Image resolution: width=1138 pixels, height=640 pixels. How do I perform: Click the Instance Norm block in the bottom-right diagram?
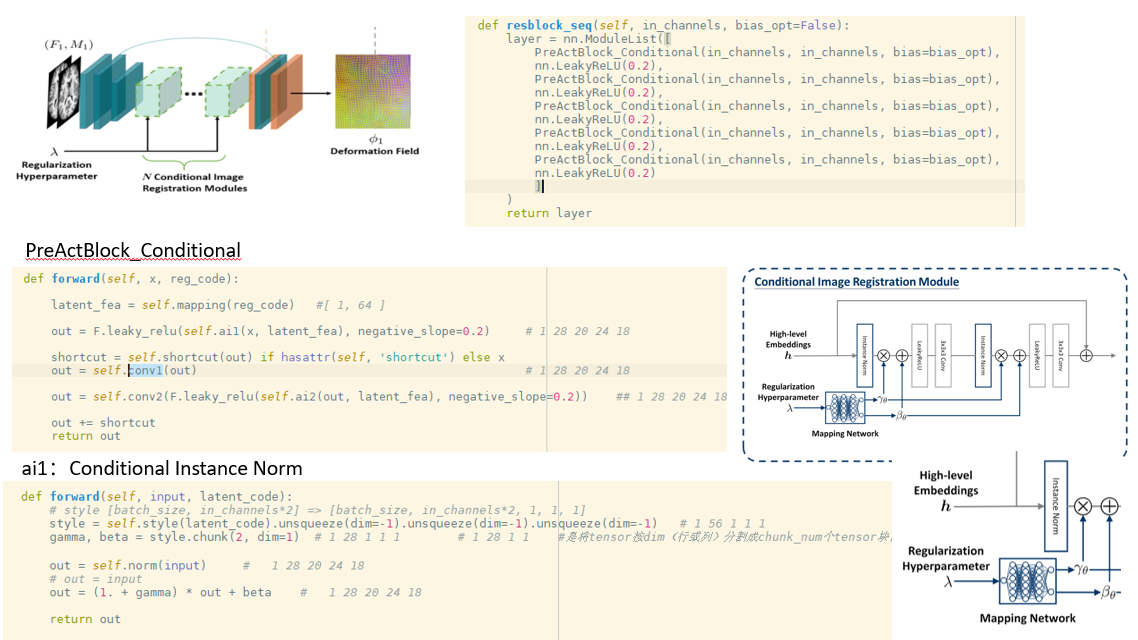point(1056,506)
